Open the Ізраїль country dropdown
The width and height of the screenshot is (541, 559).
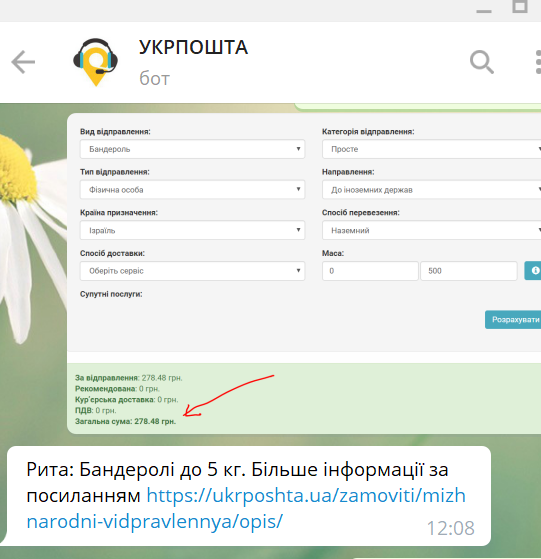click(x=192, y=230)
